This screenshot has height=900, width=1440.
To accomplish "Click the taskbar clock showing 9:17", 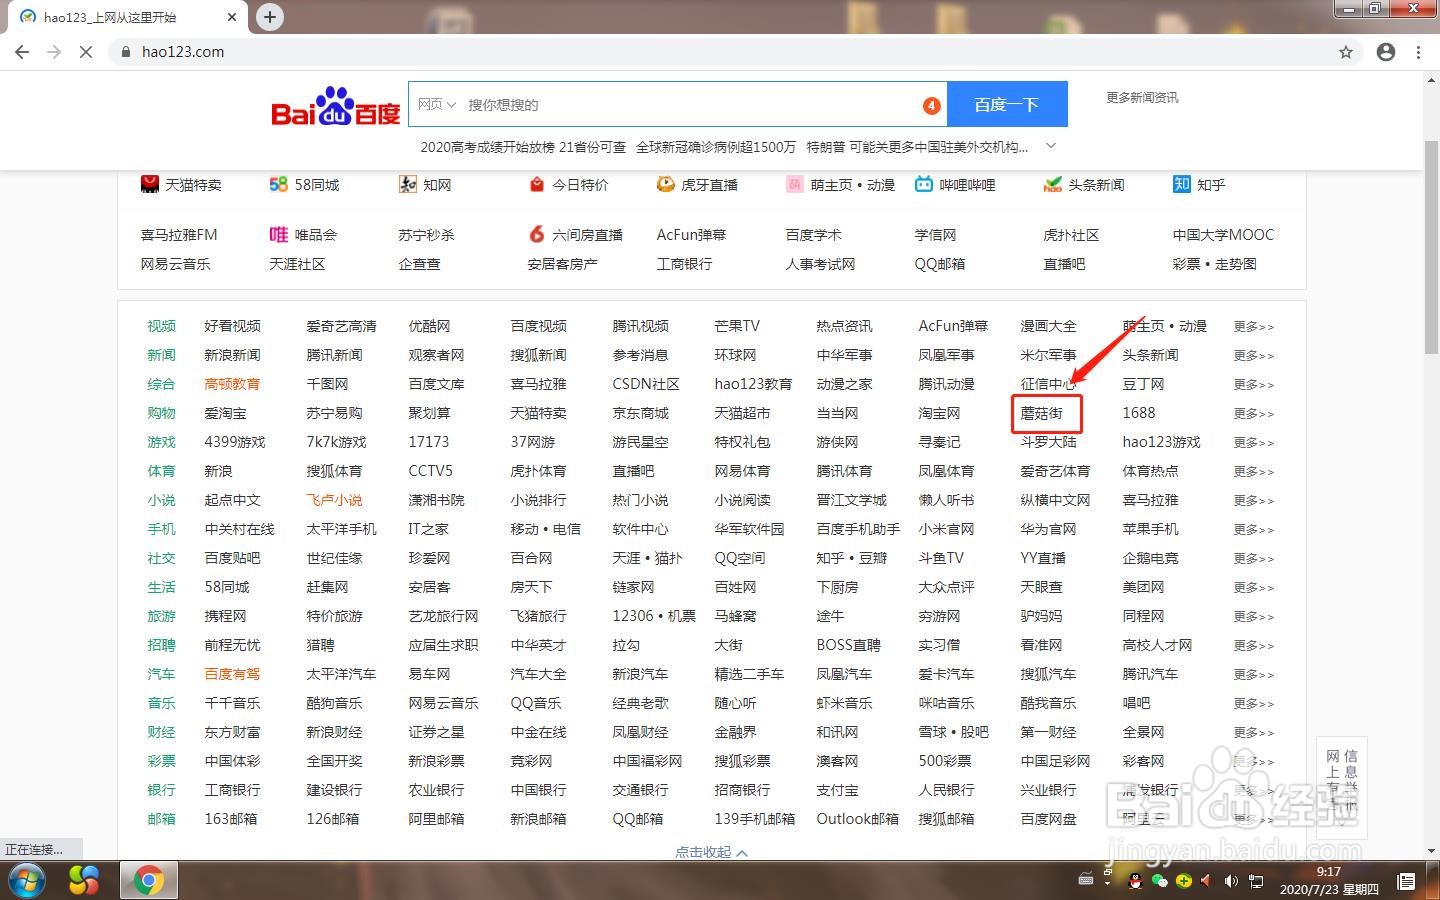I will pyautogui.click(x=1328, y=880).
